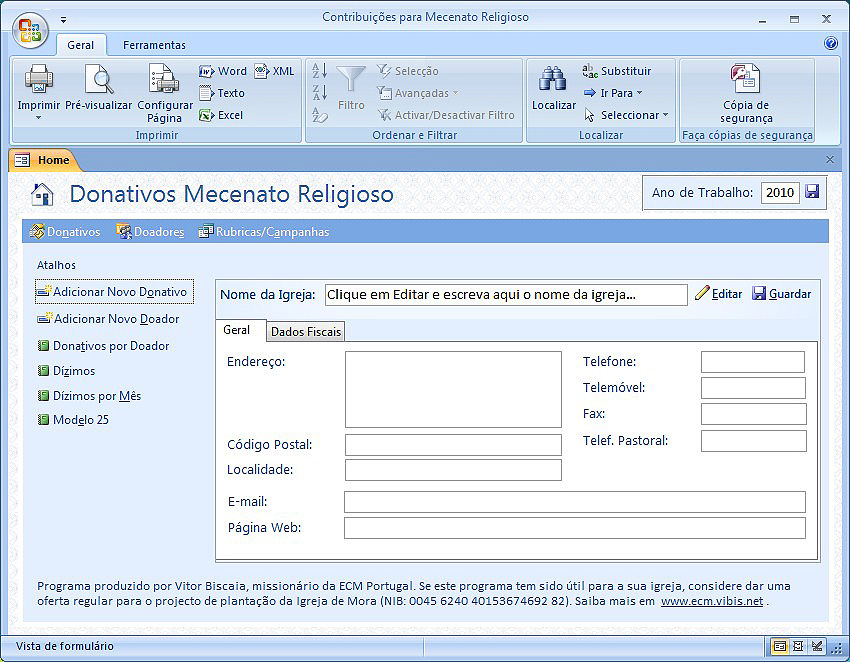
Task: Open the Modelo 25 report
Action: coord(73,420)
